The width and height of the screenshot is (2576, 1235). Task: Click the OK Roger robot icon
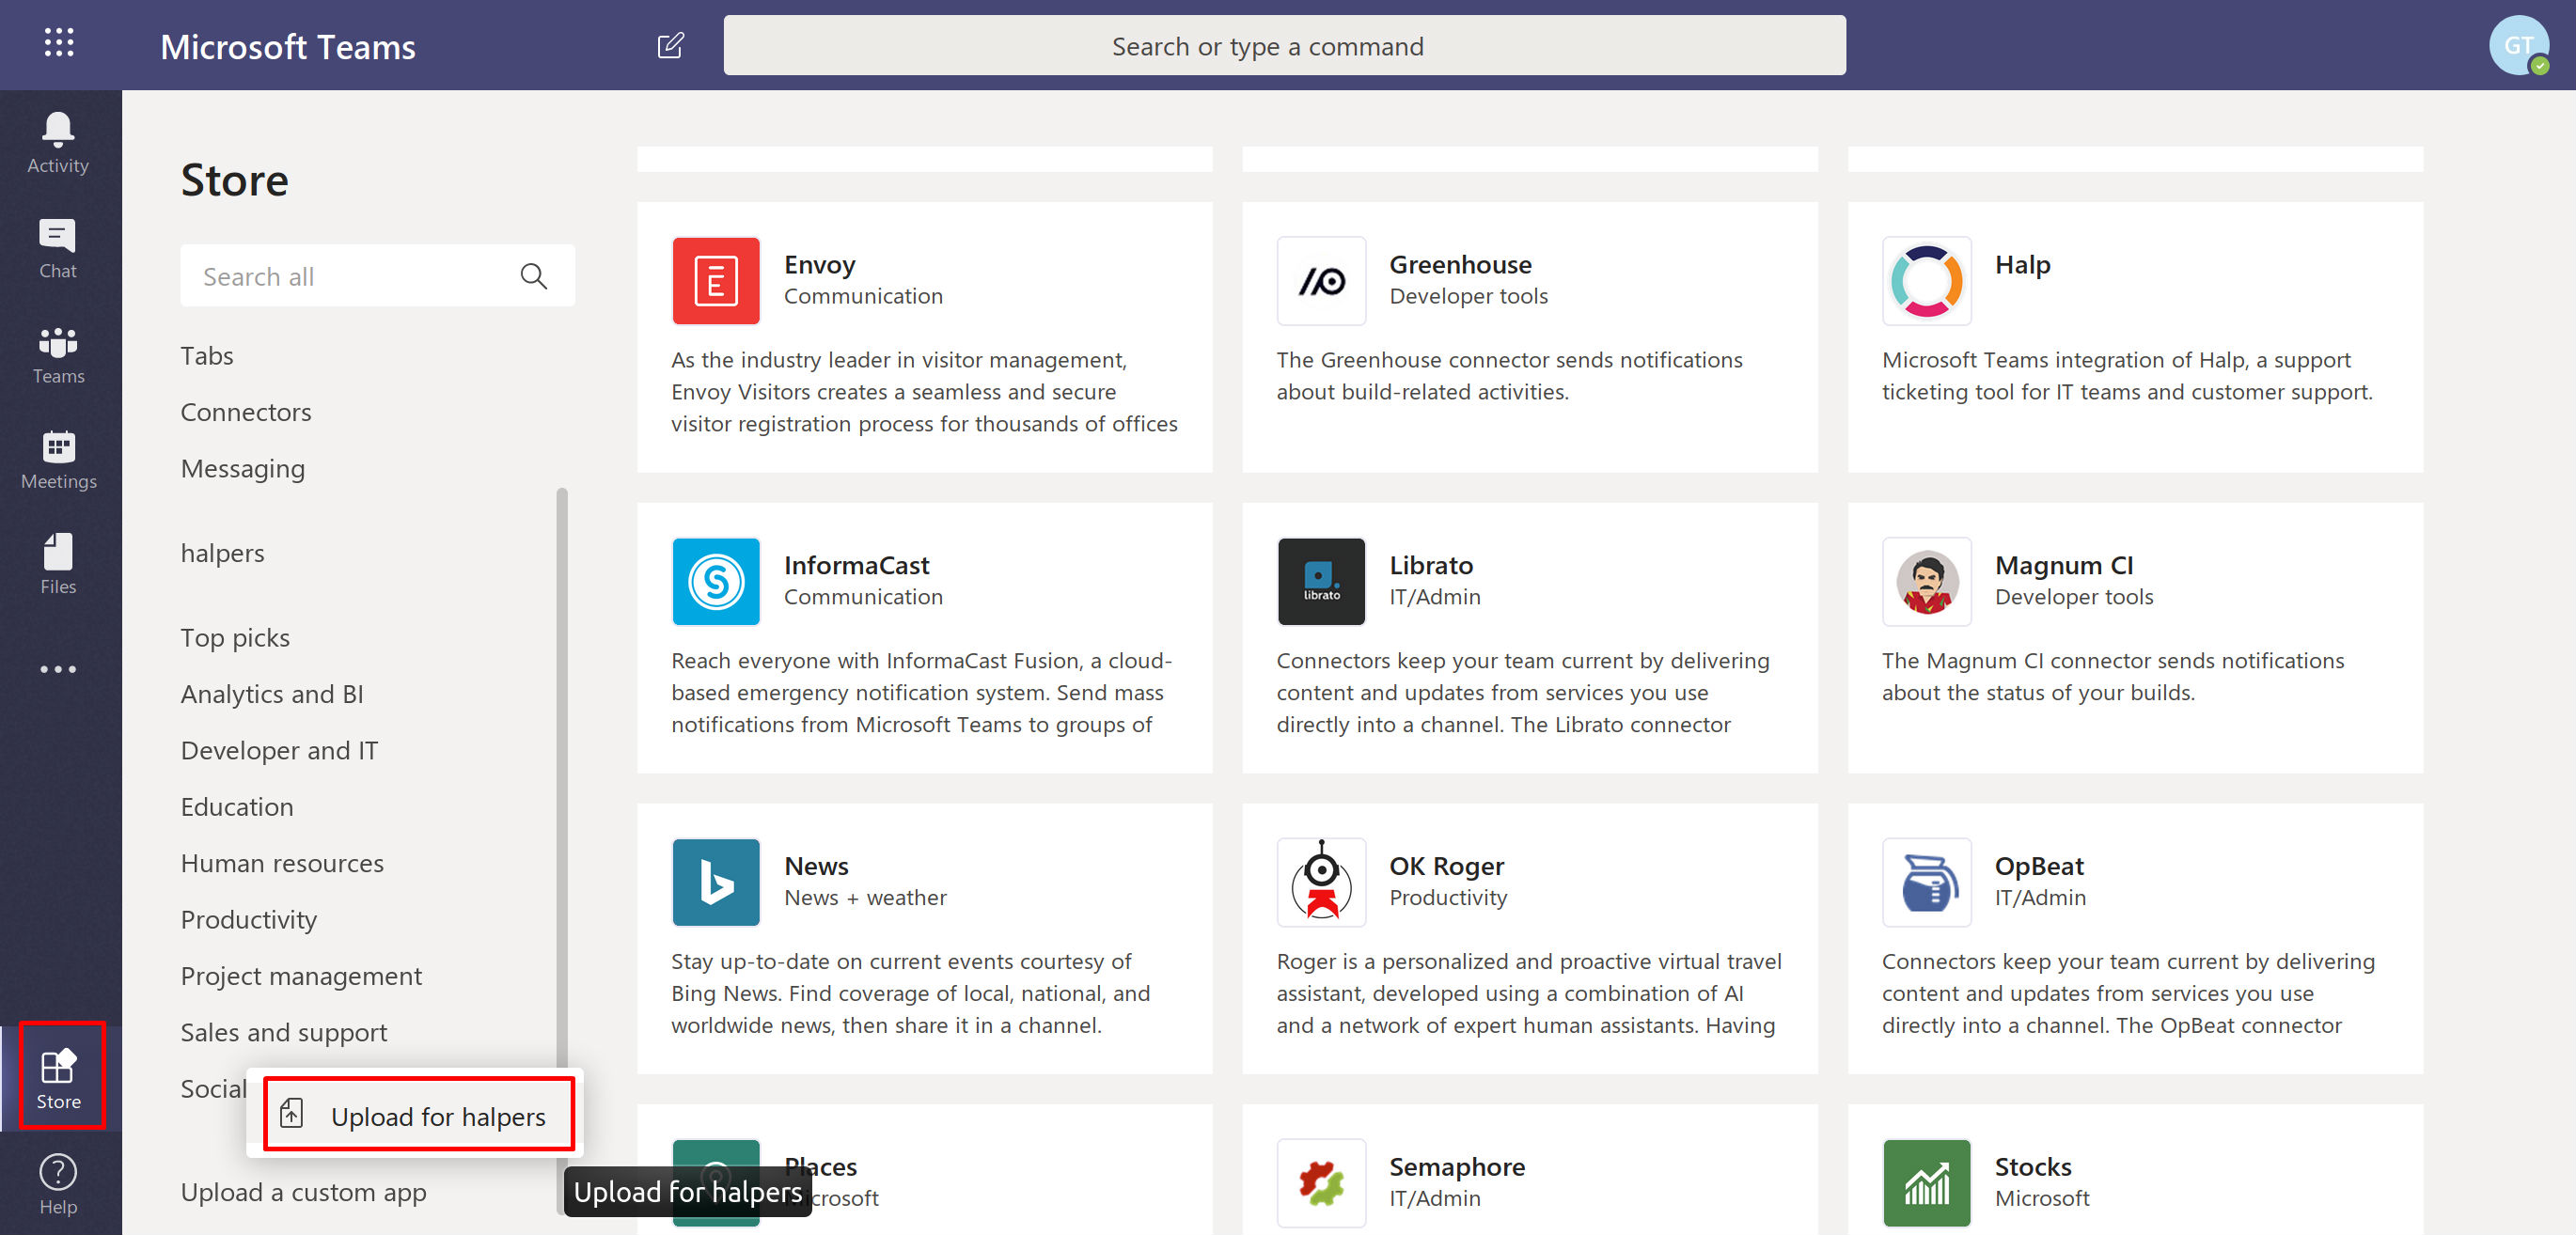[x=1321, y=883]
